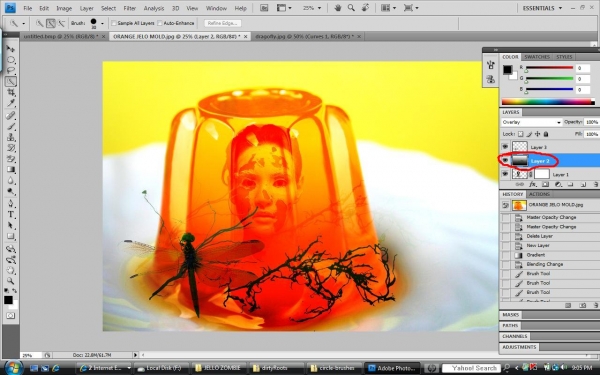This screenshot has height=375, width=600.
Task: Select the Gradient tool
Action: (10, 170)
